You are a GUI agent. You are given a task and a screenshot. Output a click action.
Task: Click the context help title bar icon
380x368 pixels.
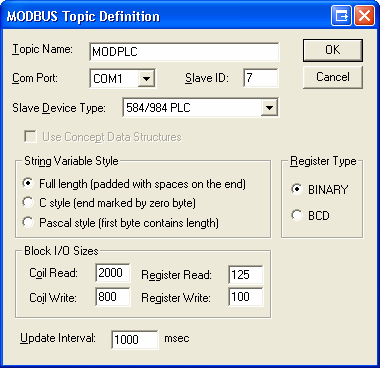341,16
